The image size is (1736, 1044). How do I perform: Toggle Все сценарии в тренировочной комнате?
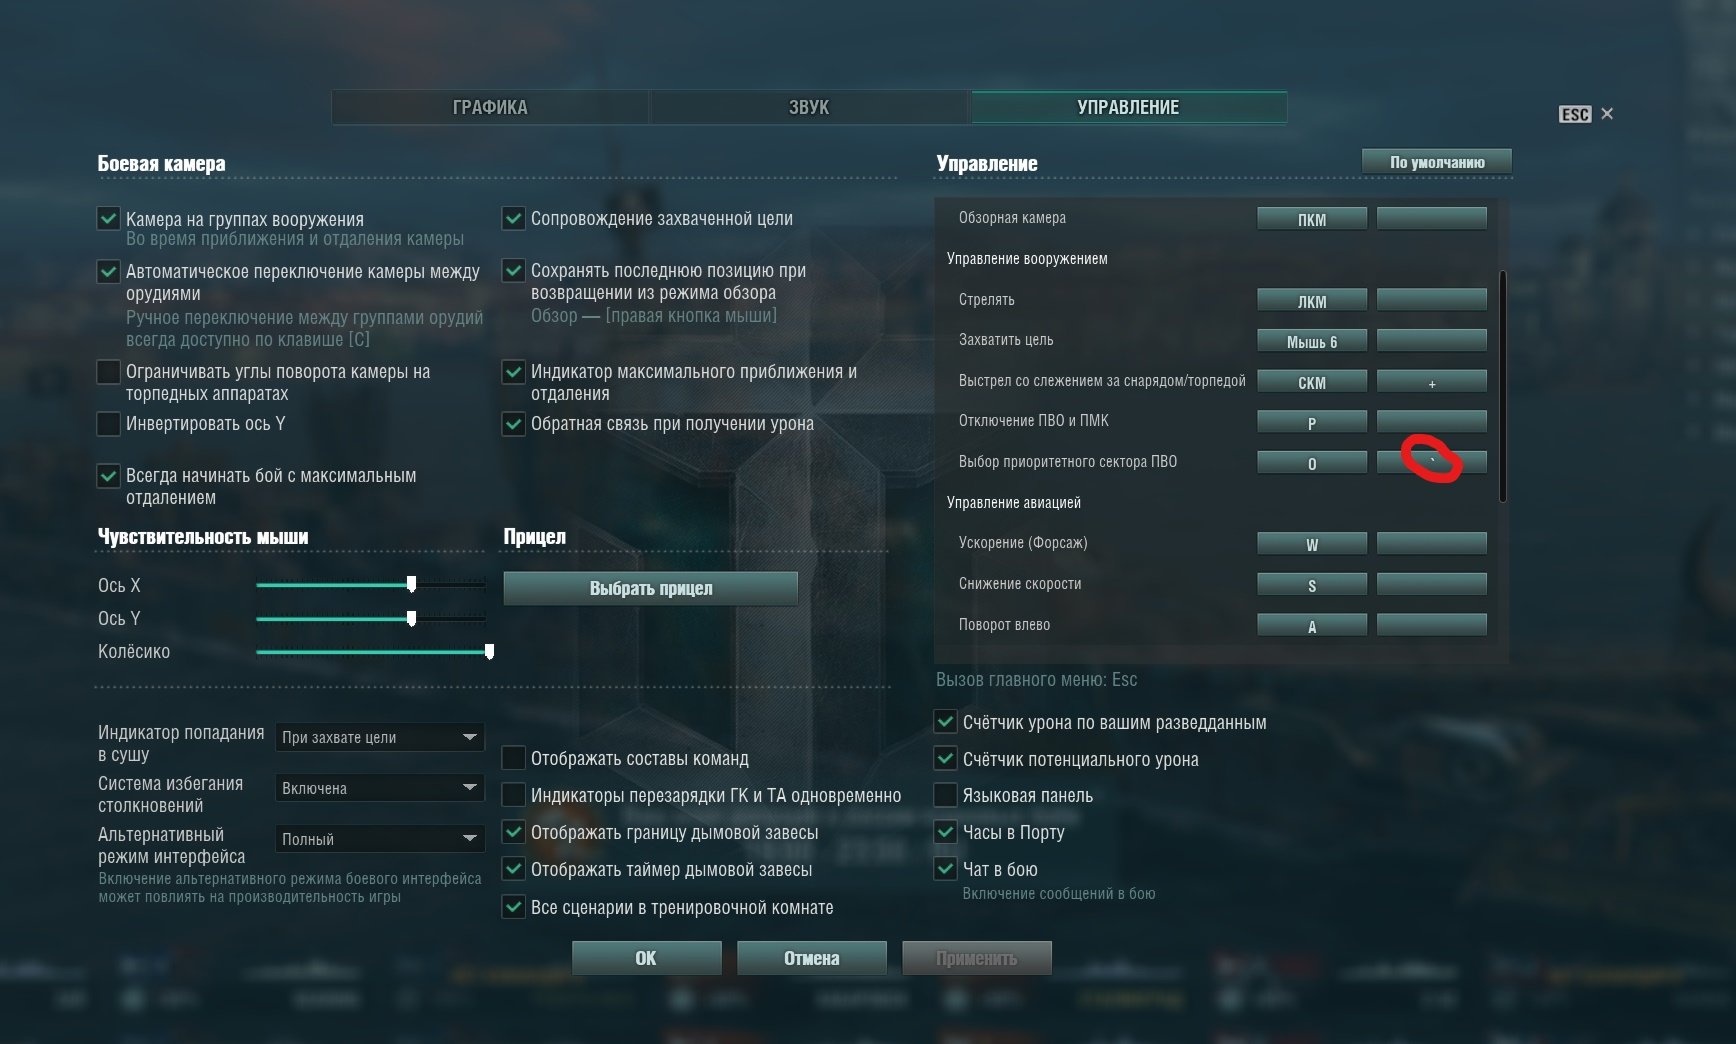click(514, 907)
